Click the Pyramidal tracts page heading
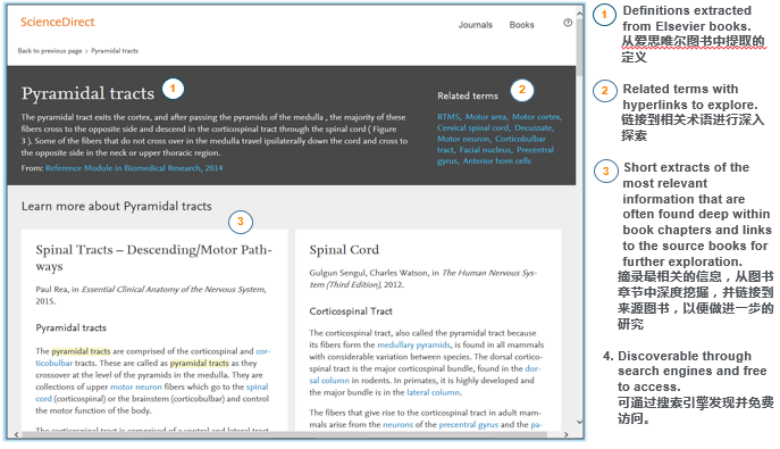Image resolution: width=780 pixels, height=449 pixels. click(x=88, y=93)
